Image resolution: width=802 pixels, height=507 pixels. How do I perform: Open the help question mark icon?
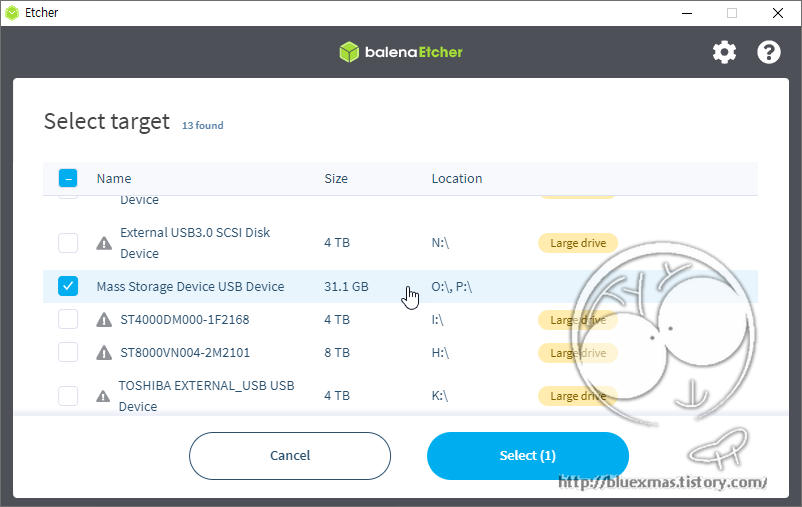[769, 52]
